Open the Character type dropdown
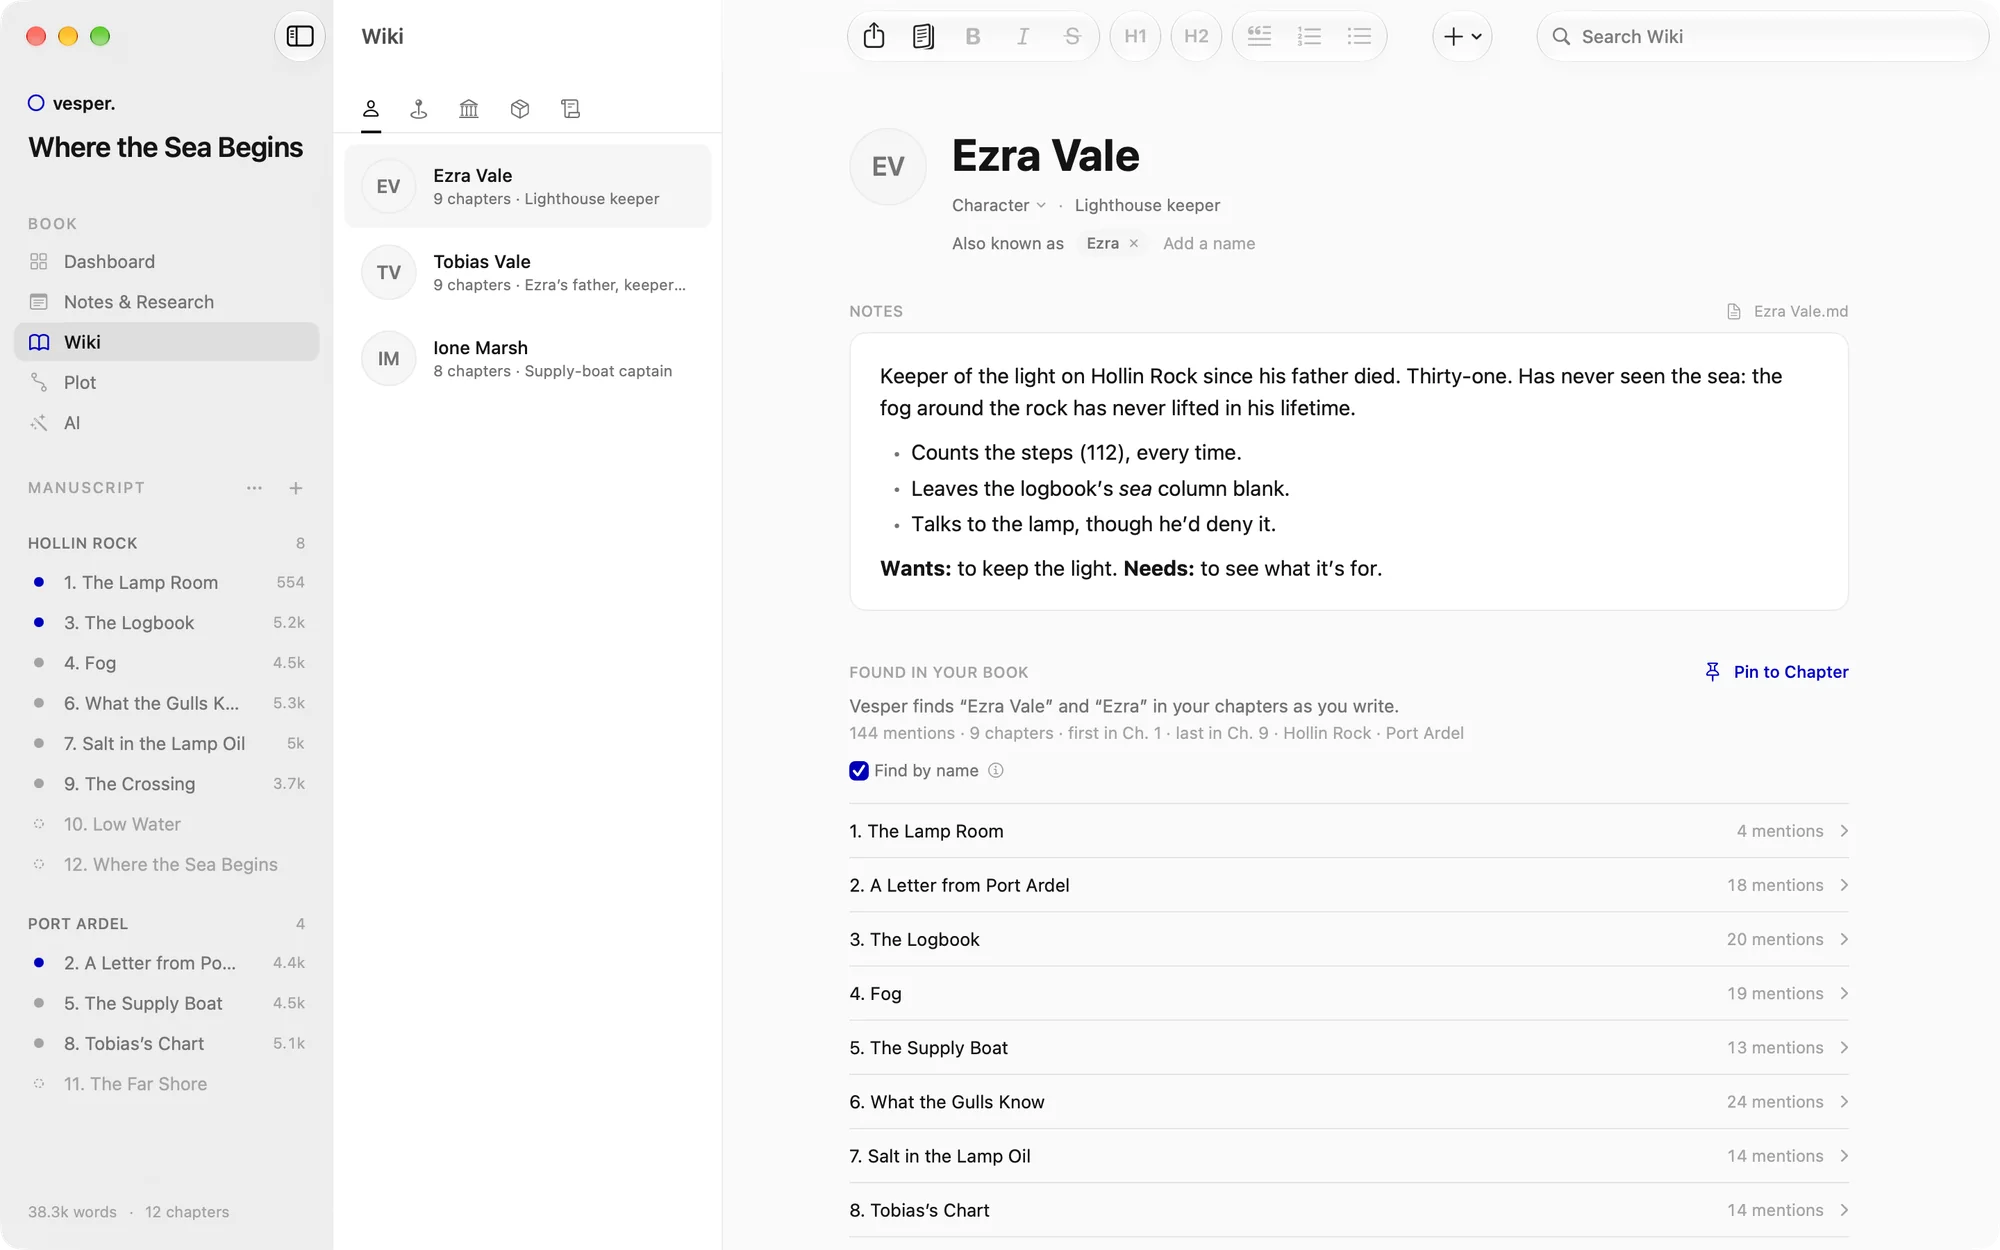The height and width of the screenshot is (1250, 2000). pyautogui.click(x=999, y=205)
